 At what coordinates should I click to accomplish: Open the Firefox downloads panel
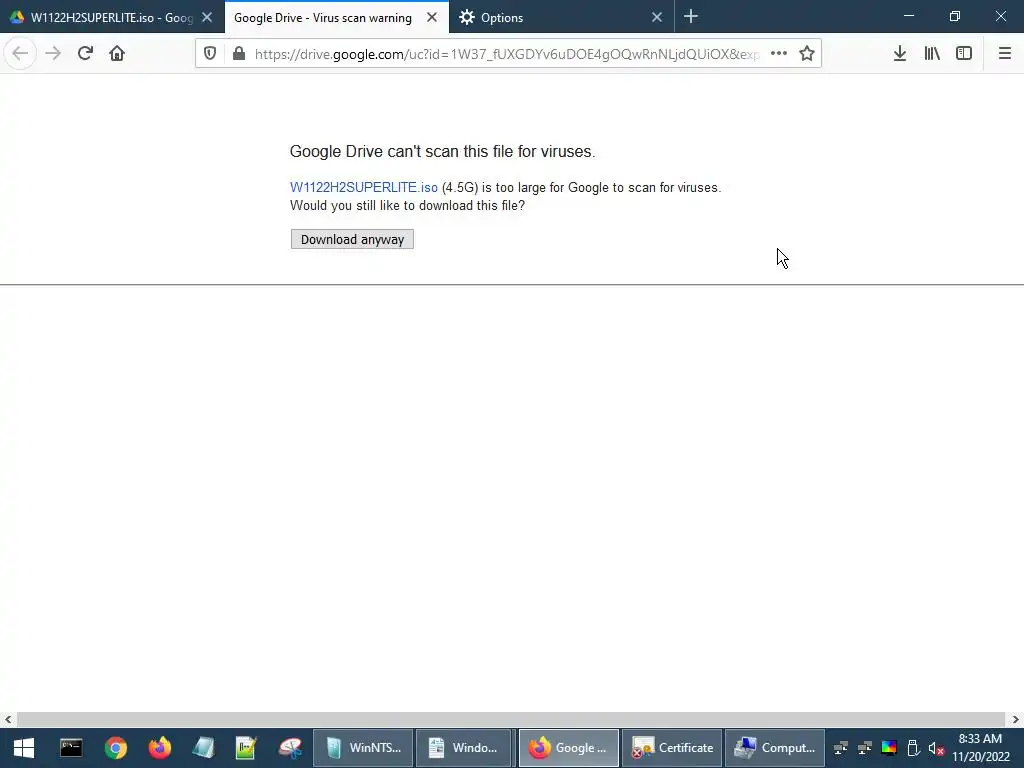click(x=900, y=54)
